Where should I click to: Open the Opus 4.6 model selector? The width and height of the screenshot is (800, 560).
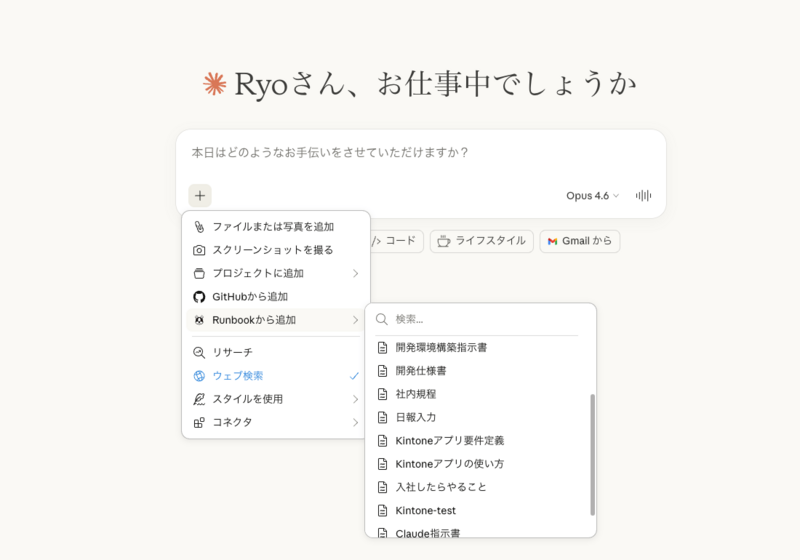click(592, 196)
